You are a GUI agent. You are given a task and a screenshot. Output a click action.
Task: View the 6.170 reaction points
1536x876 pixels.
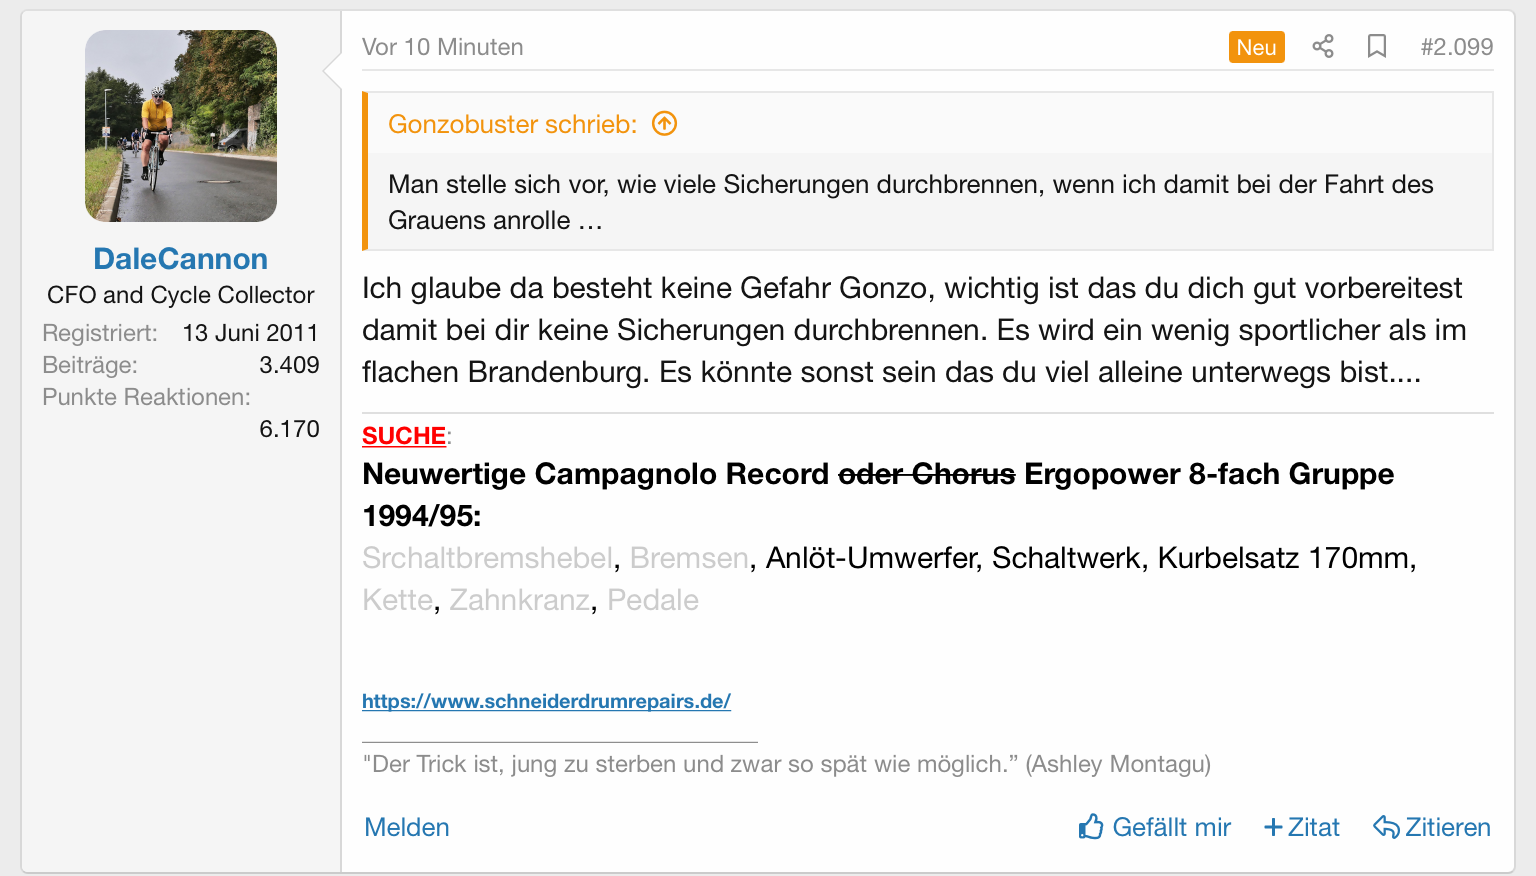click(x=289, y=429)
